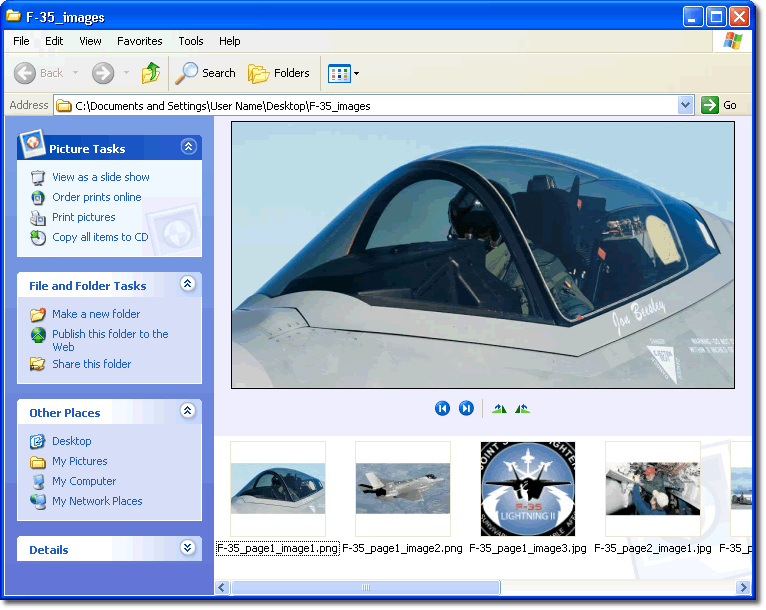Advance to next image in filmstrip
766x610 pixels.
(466, 408)
